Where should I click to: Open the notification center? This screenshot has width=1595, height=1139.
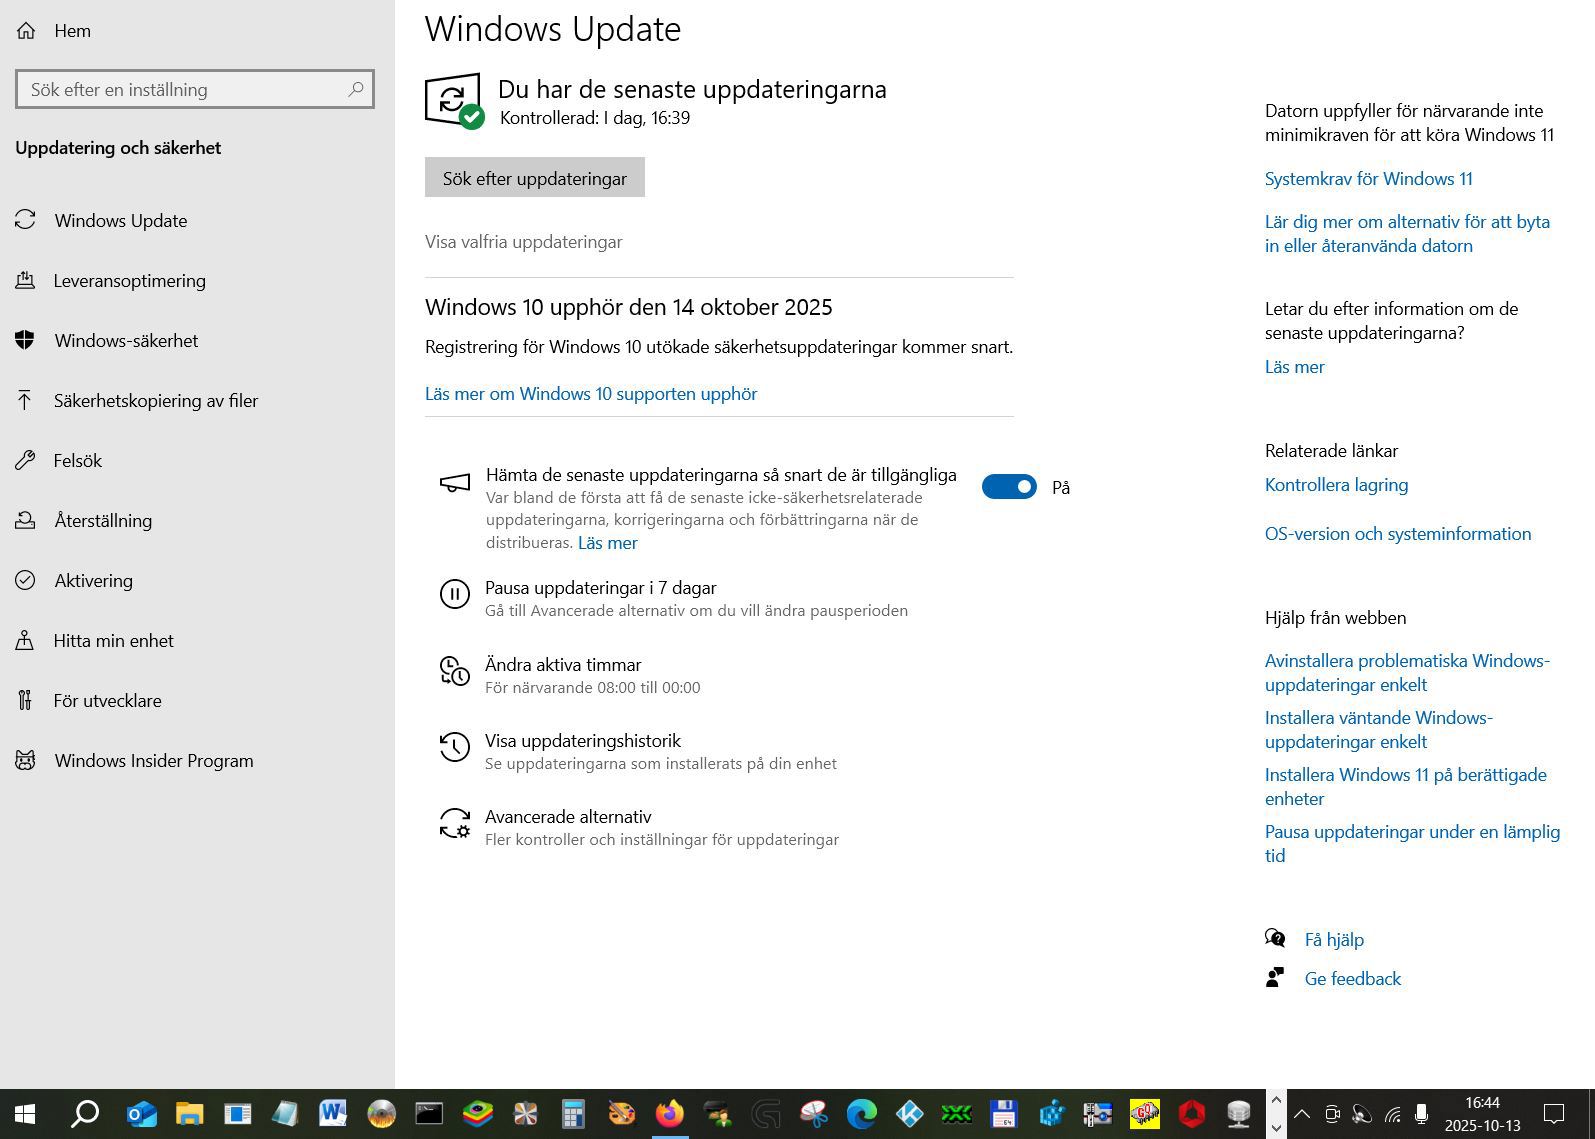[x=1554, y=1114]
